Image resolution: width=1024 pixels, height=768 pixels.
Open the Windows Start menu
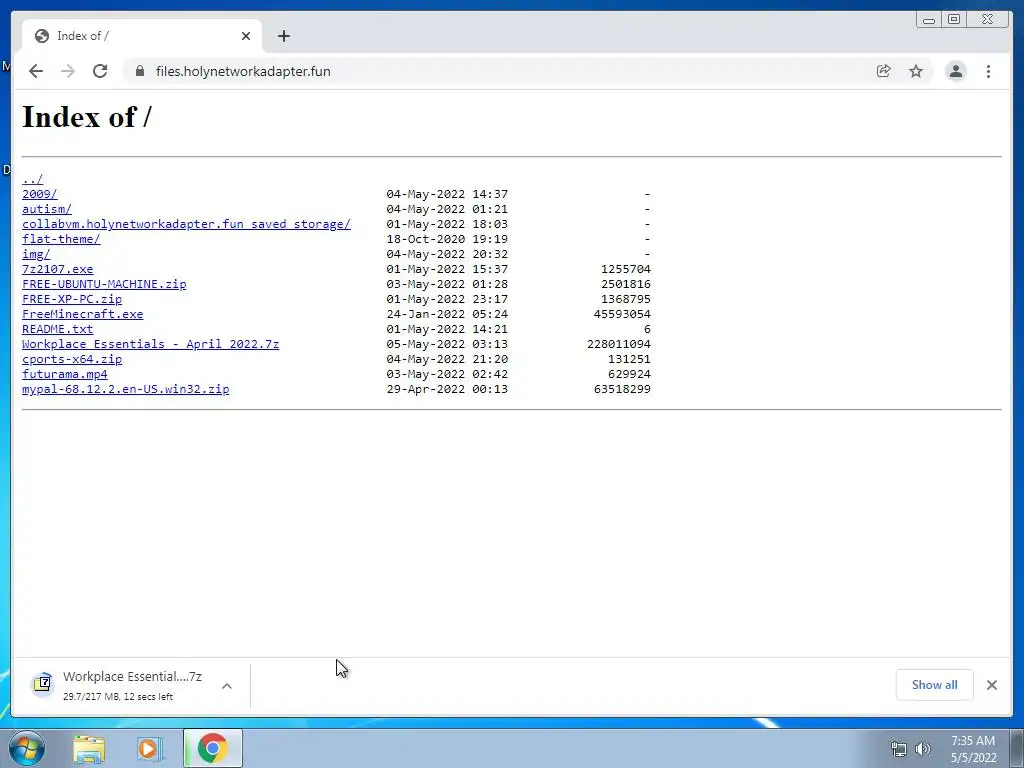tap(27, 748)
